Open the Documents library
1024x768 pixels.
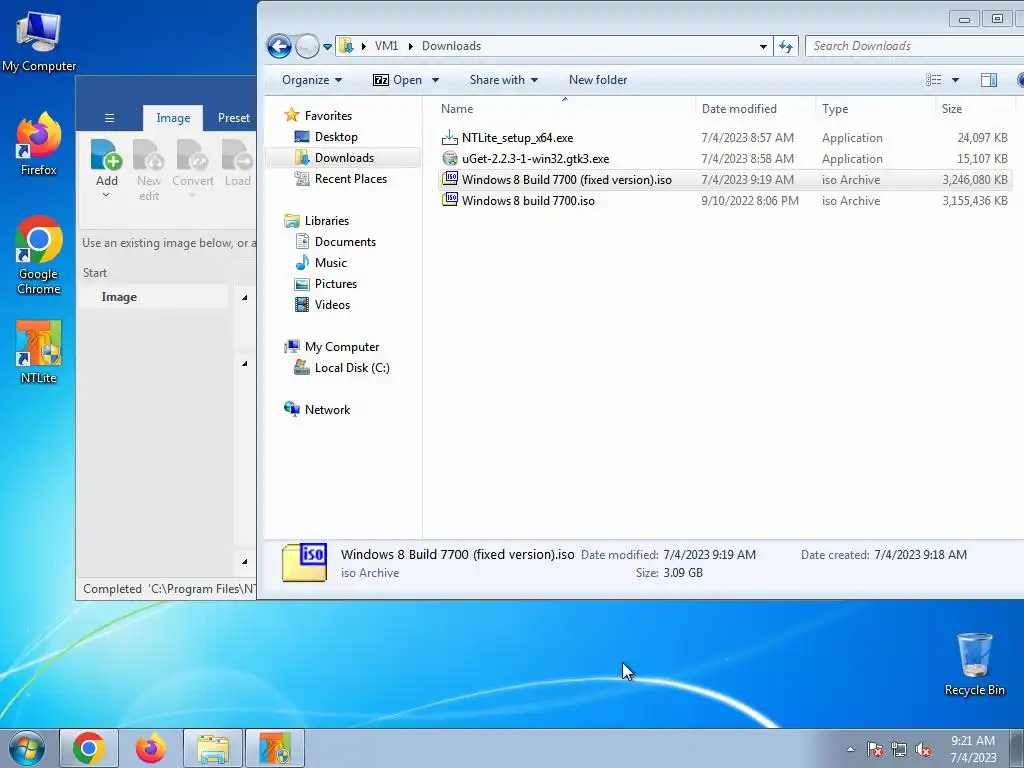(345, 242)
